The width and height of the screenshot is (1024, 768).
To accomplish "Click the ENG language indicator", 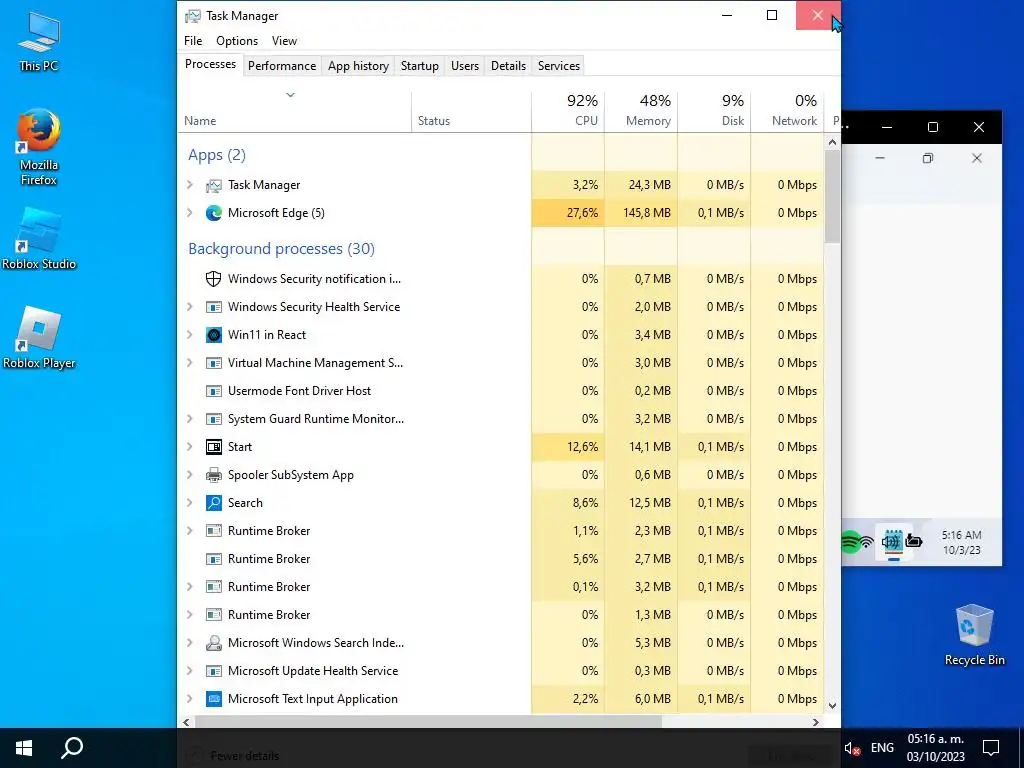I will 882,748.
